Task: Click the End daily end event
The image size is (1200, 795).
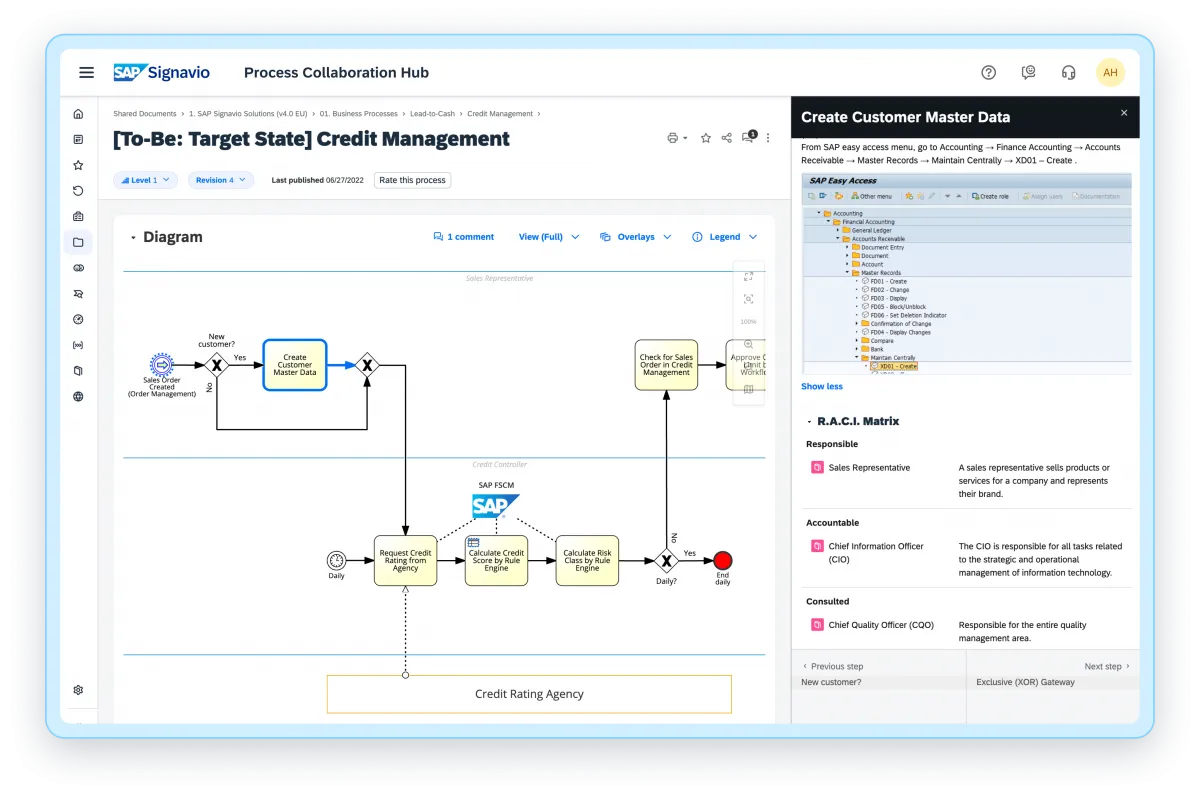Action: 722,561
